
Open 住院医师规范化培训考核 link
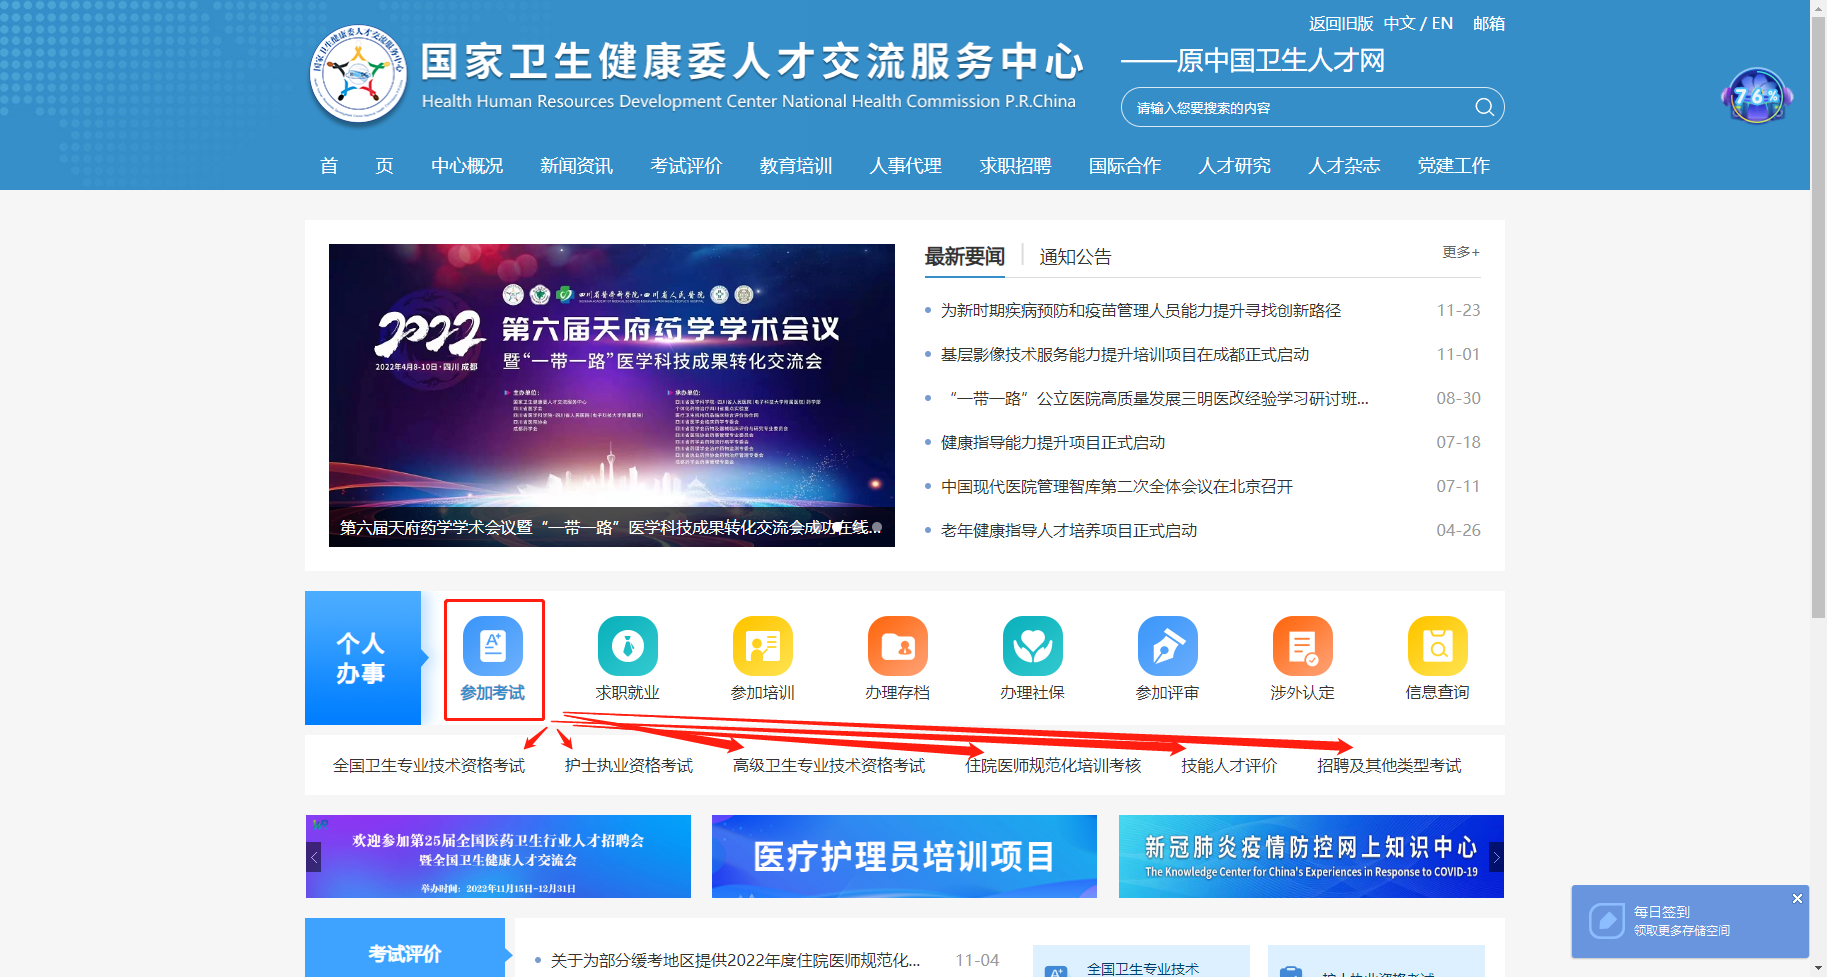pyautogui.click(x=1053, y=766)
